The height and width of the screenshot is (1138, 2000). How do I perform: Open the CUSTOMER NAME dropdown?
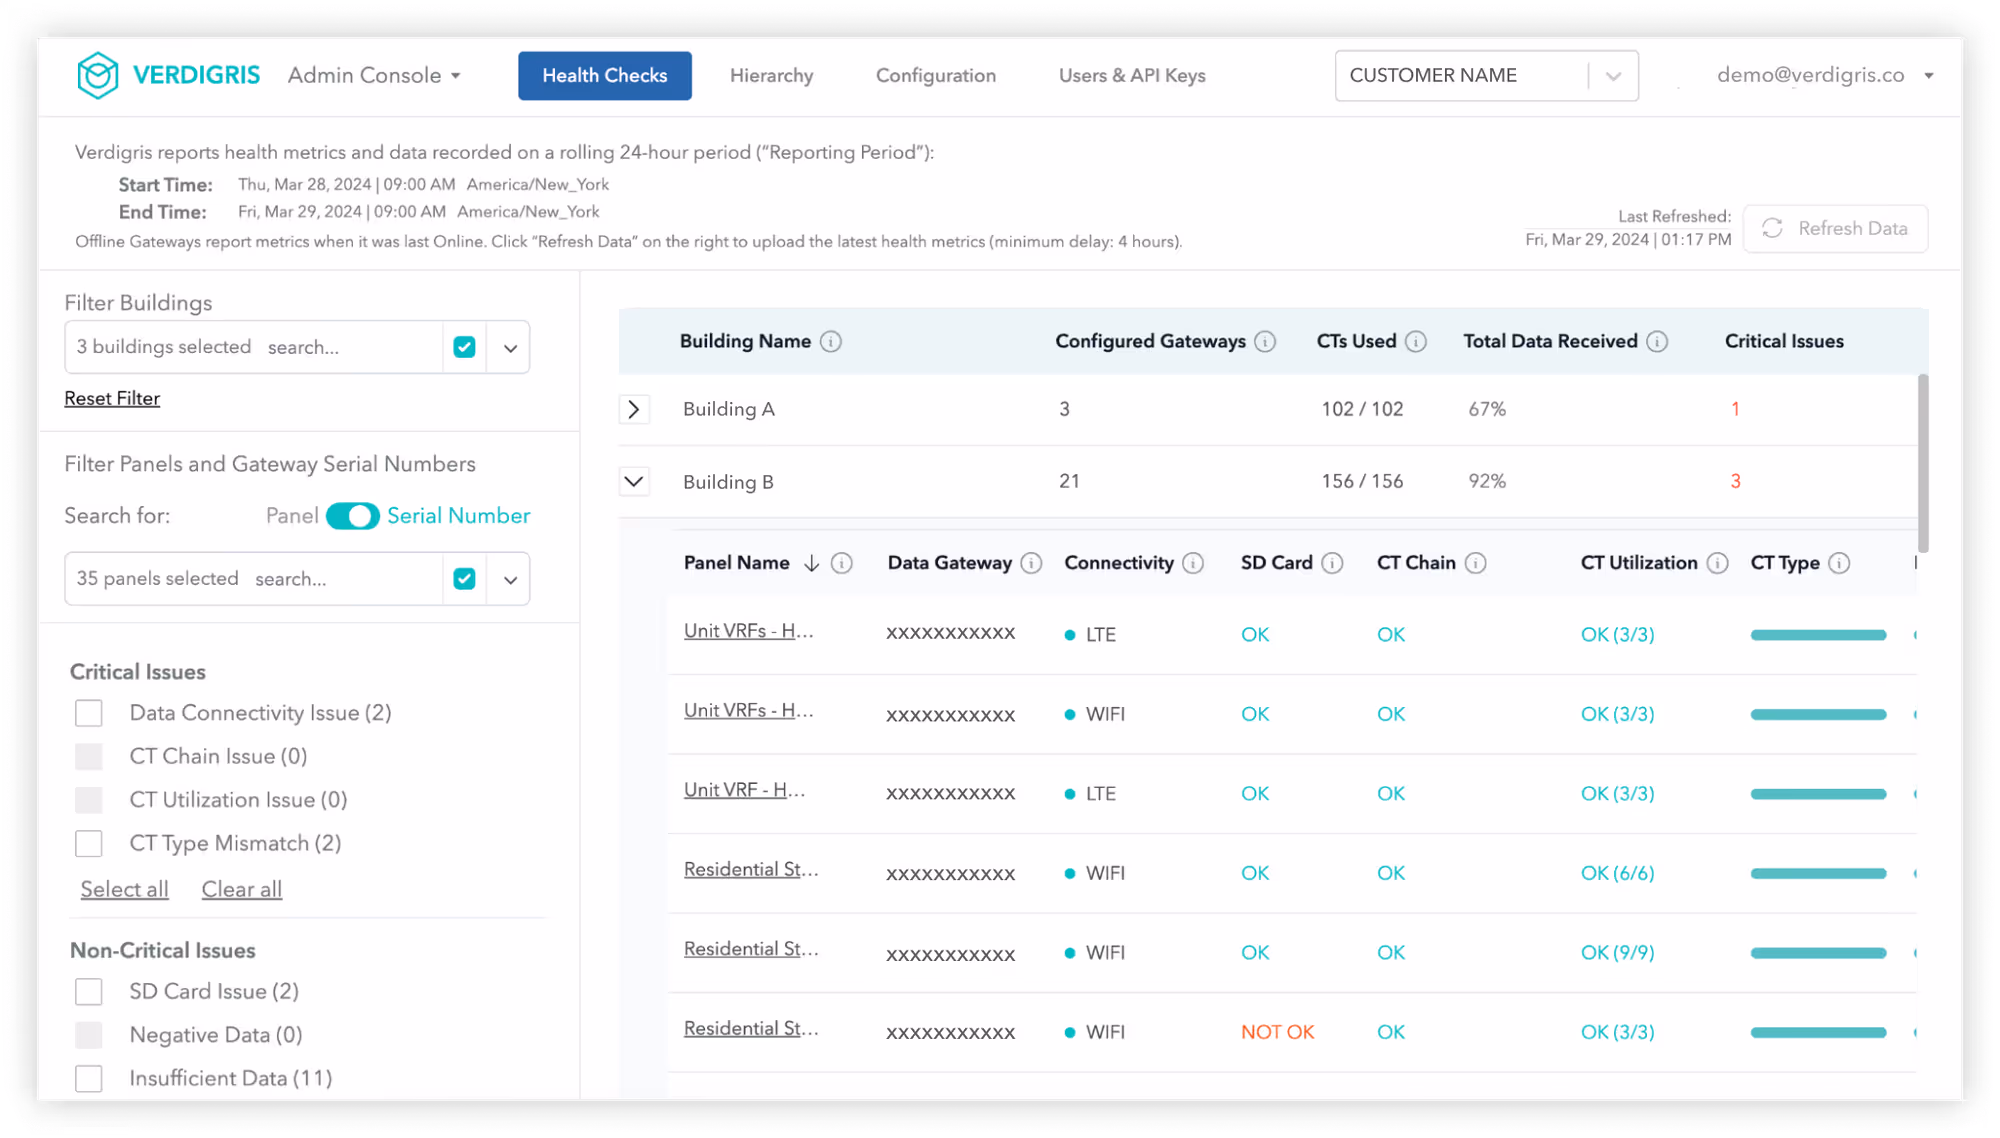coord(1486,76)
